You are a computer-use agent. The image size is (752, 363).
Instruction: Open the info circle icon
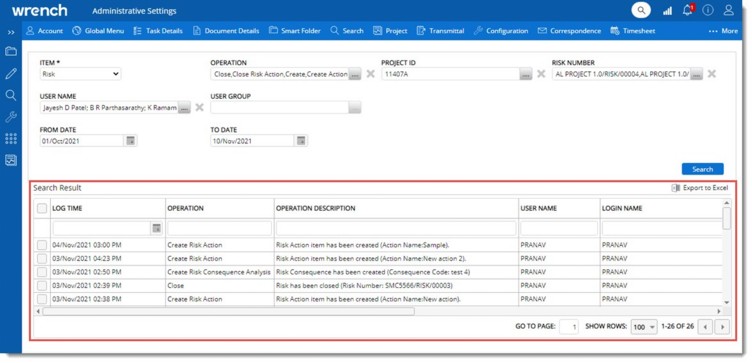click(x=708, y=10)
